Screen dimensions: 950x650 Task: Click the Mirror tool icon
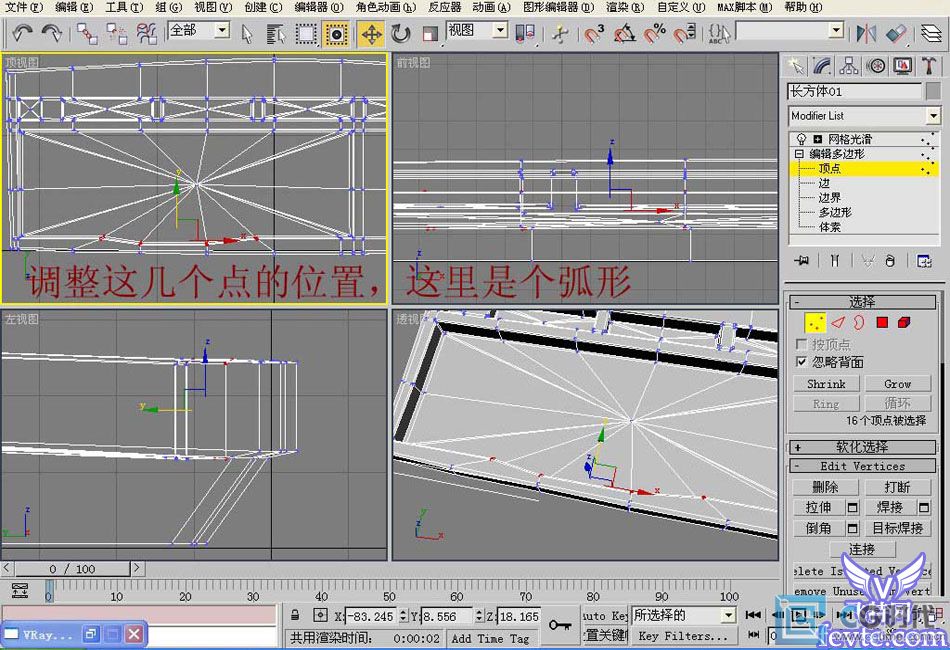click(866, 33)
